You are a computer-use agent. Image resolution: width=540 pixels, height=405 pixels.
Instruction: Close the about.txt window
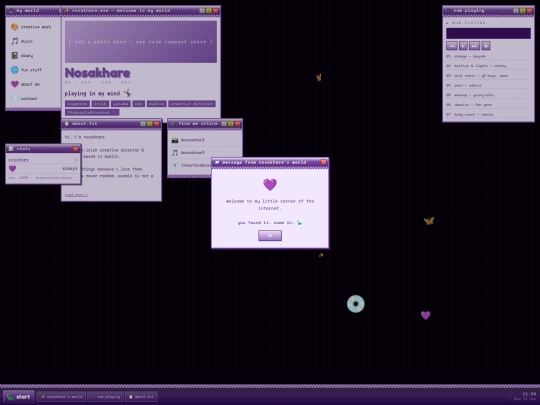click(x=157, y=124)
